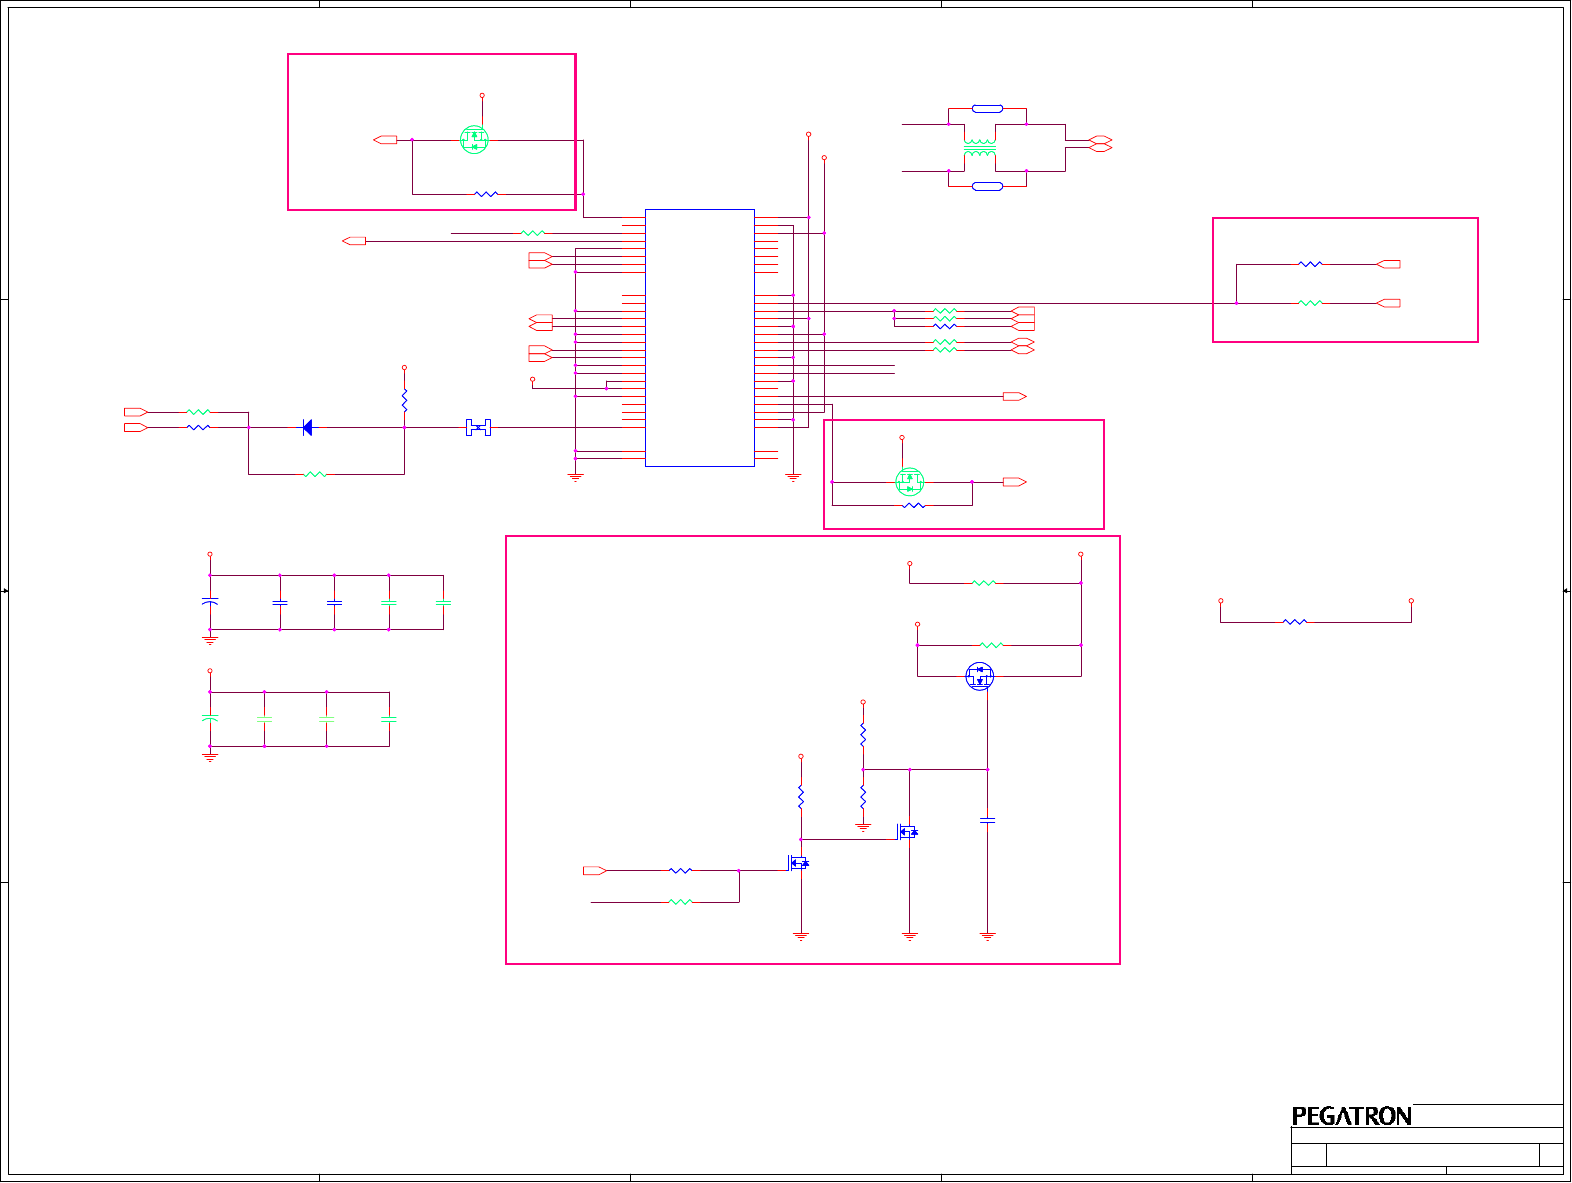Click the blue jumper symbol right of diode

click(479, 428)
